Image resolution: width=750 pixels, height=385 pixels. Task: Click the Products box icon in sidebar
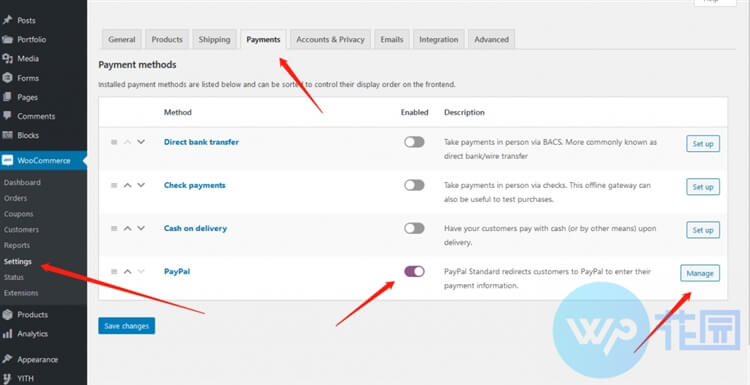(x=7, y=315)
